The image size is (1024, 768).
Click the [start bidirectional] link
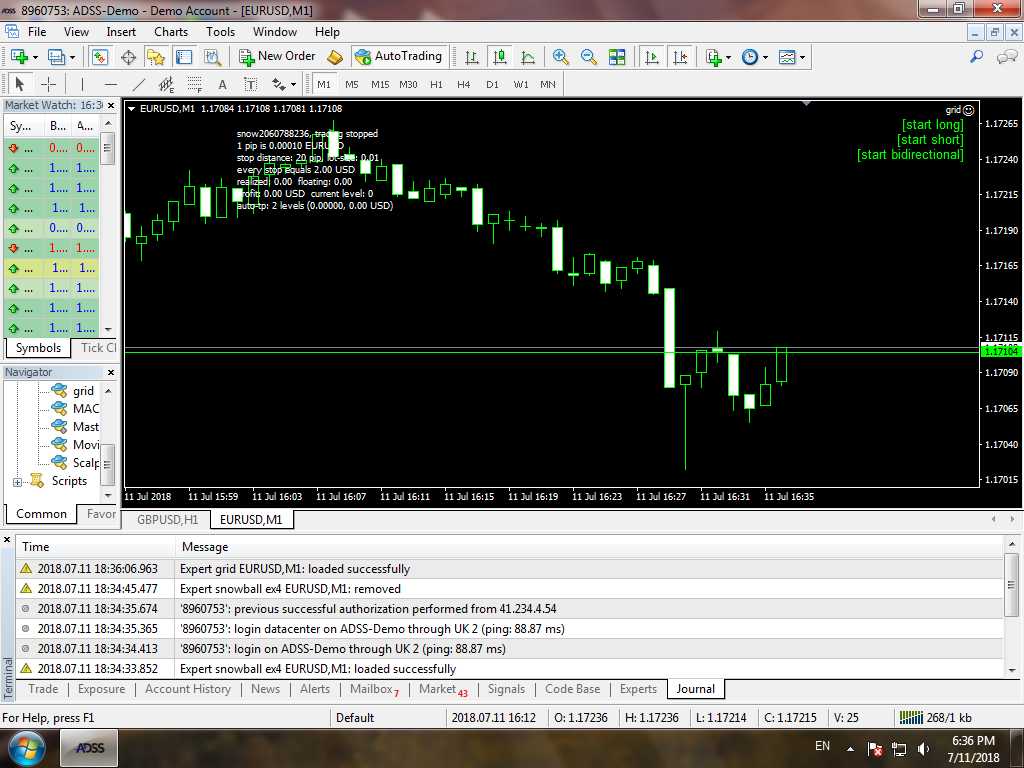tap(910, 155)
